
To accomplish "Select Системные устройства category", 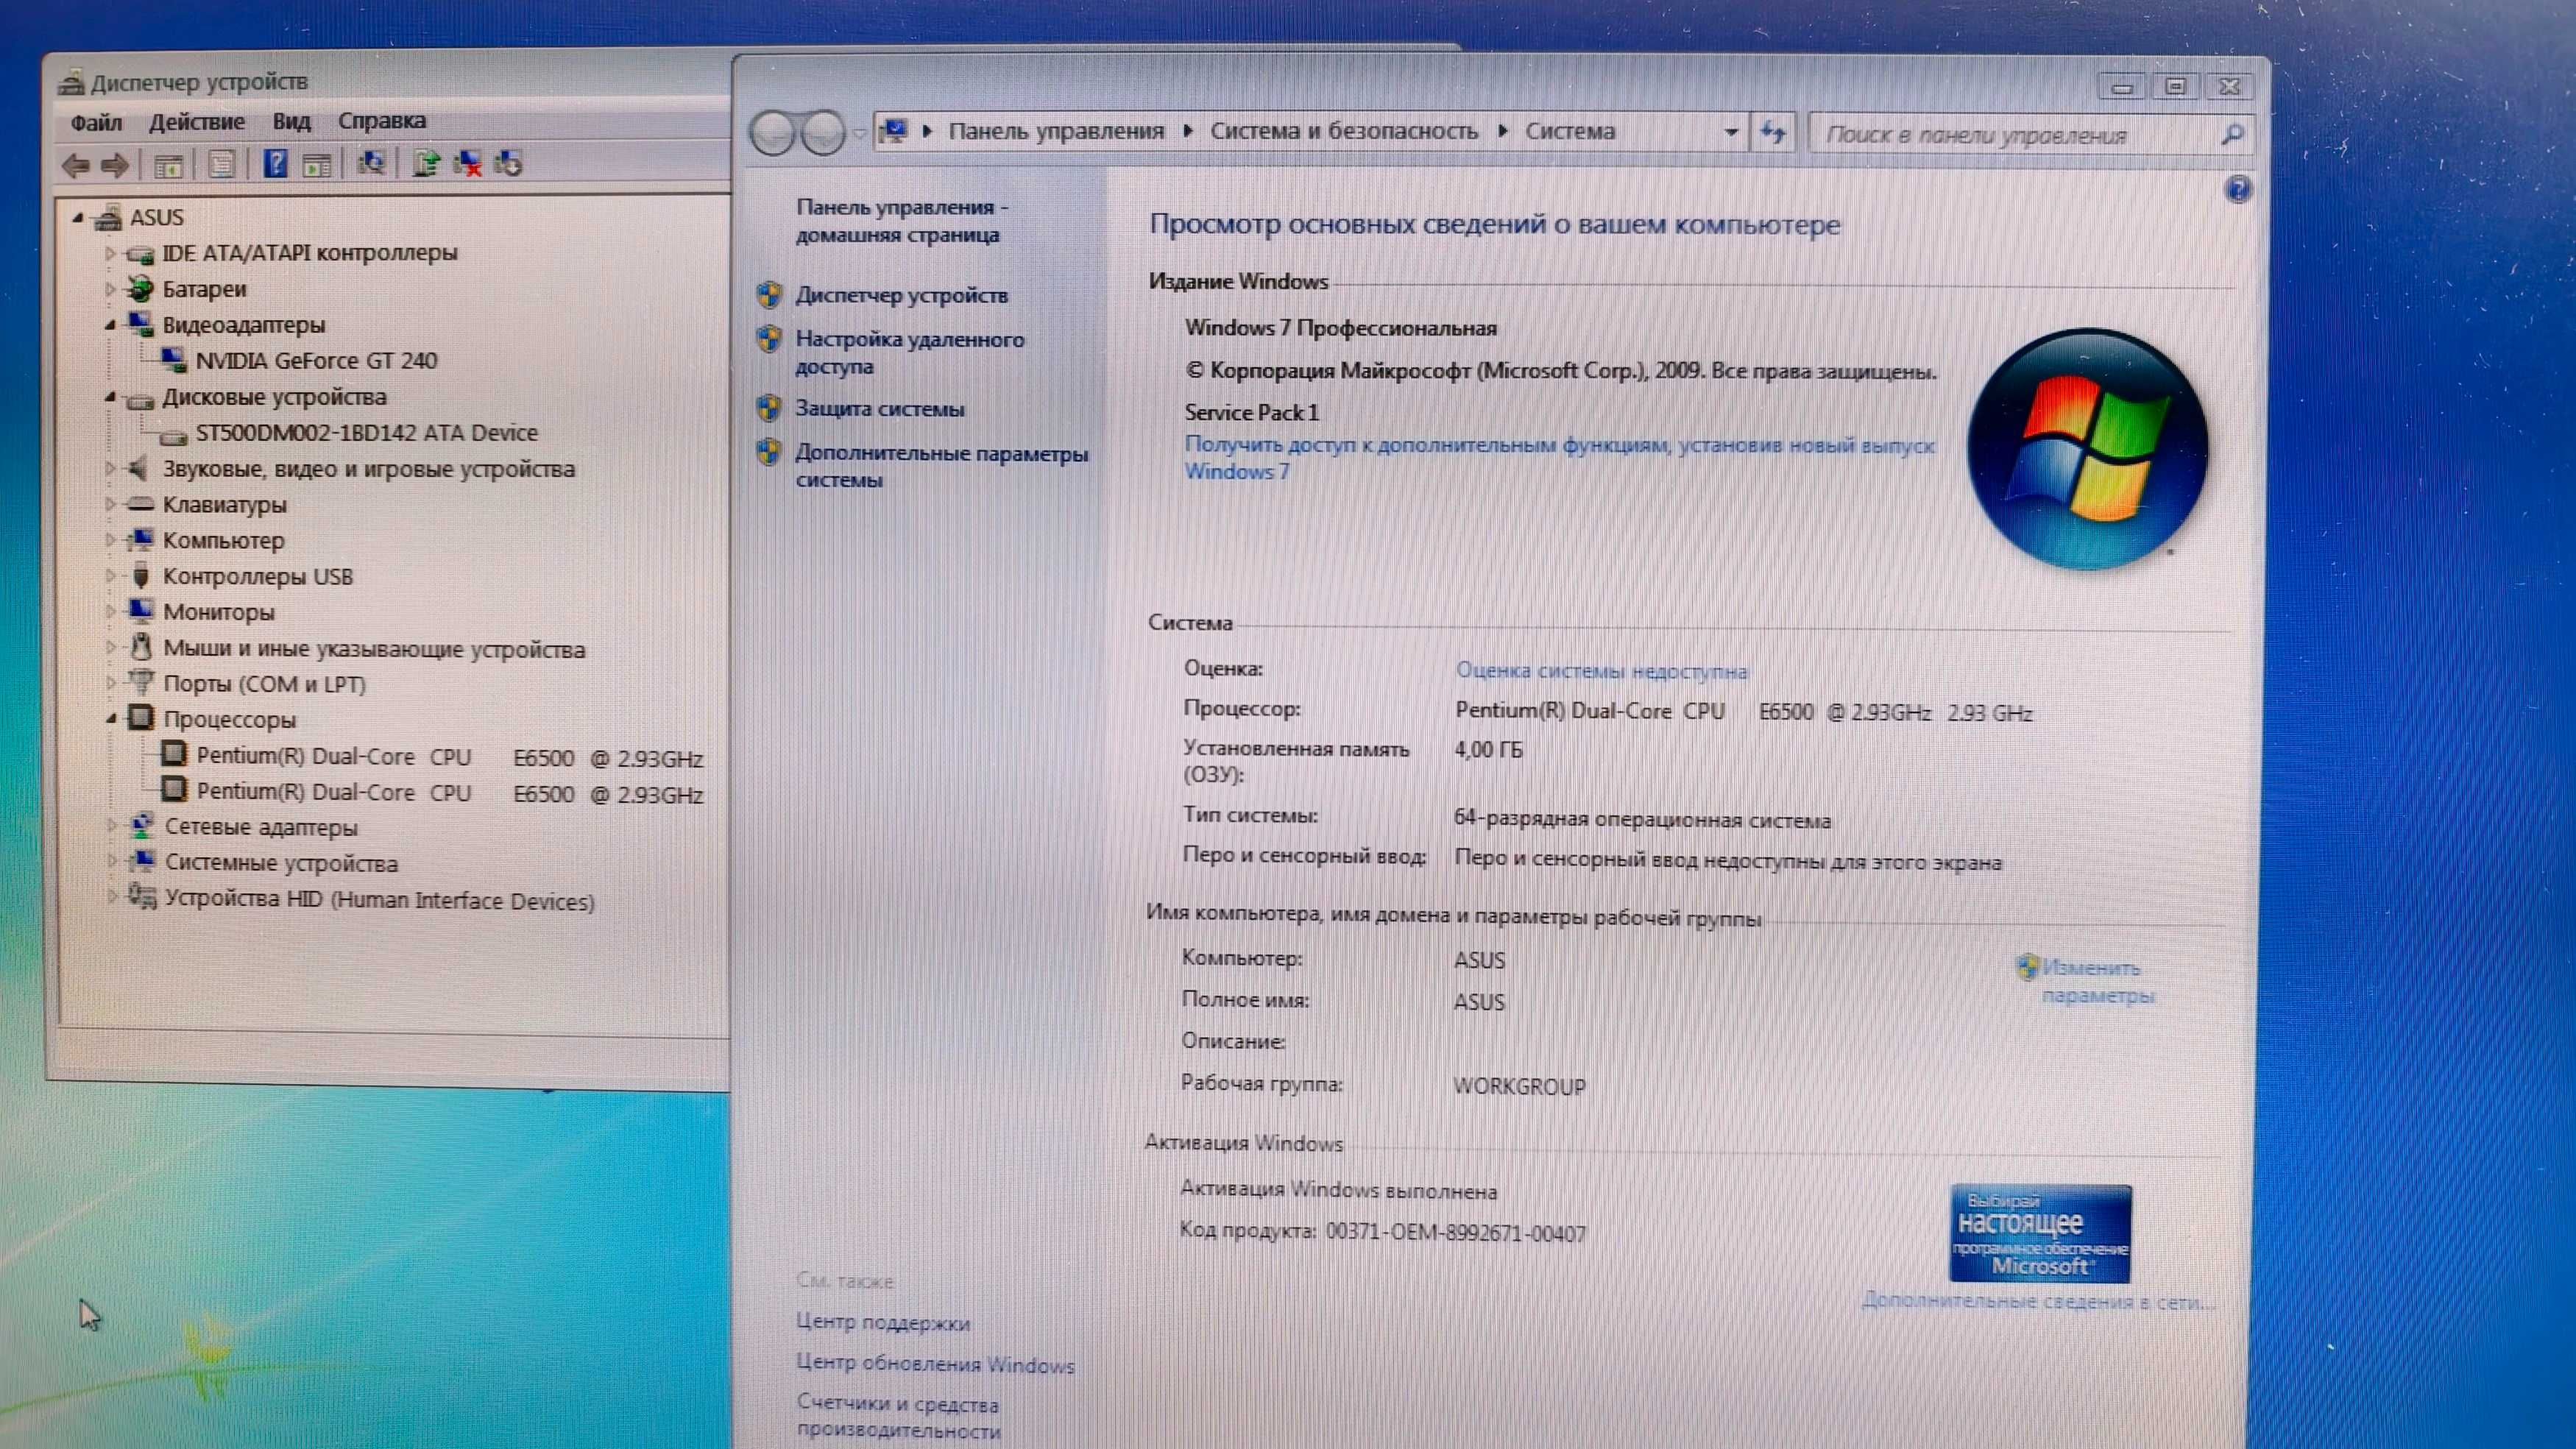I will tap(281, 863).
